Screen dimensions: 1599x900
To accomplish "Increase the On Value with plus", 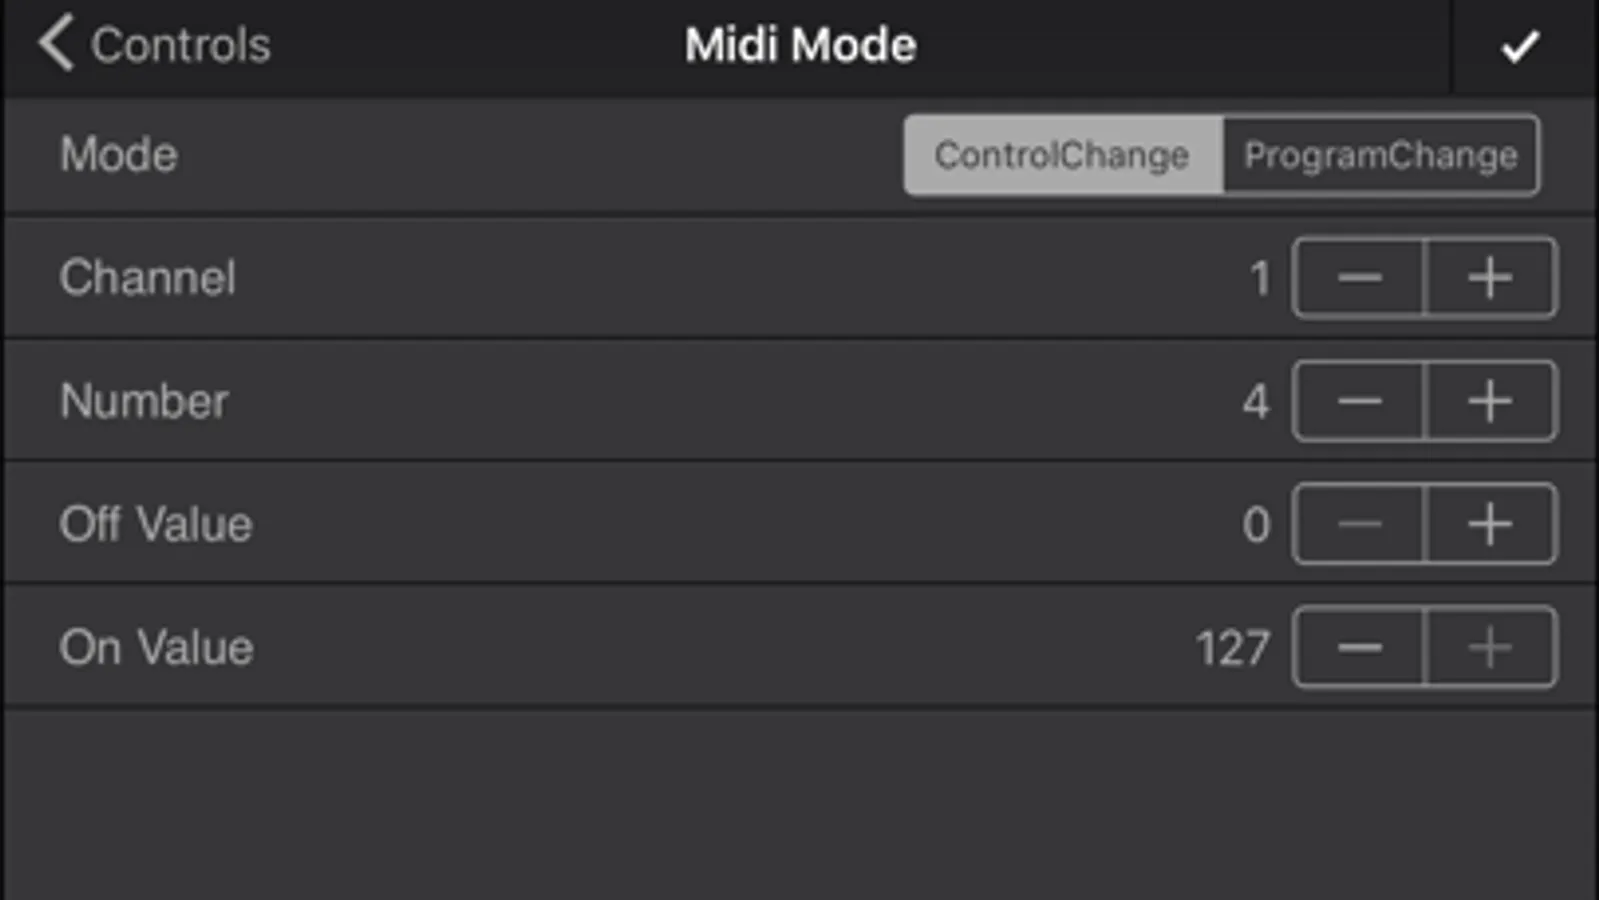I will (x=1490, y=647).
